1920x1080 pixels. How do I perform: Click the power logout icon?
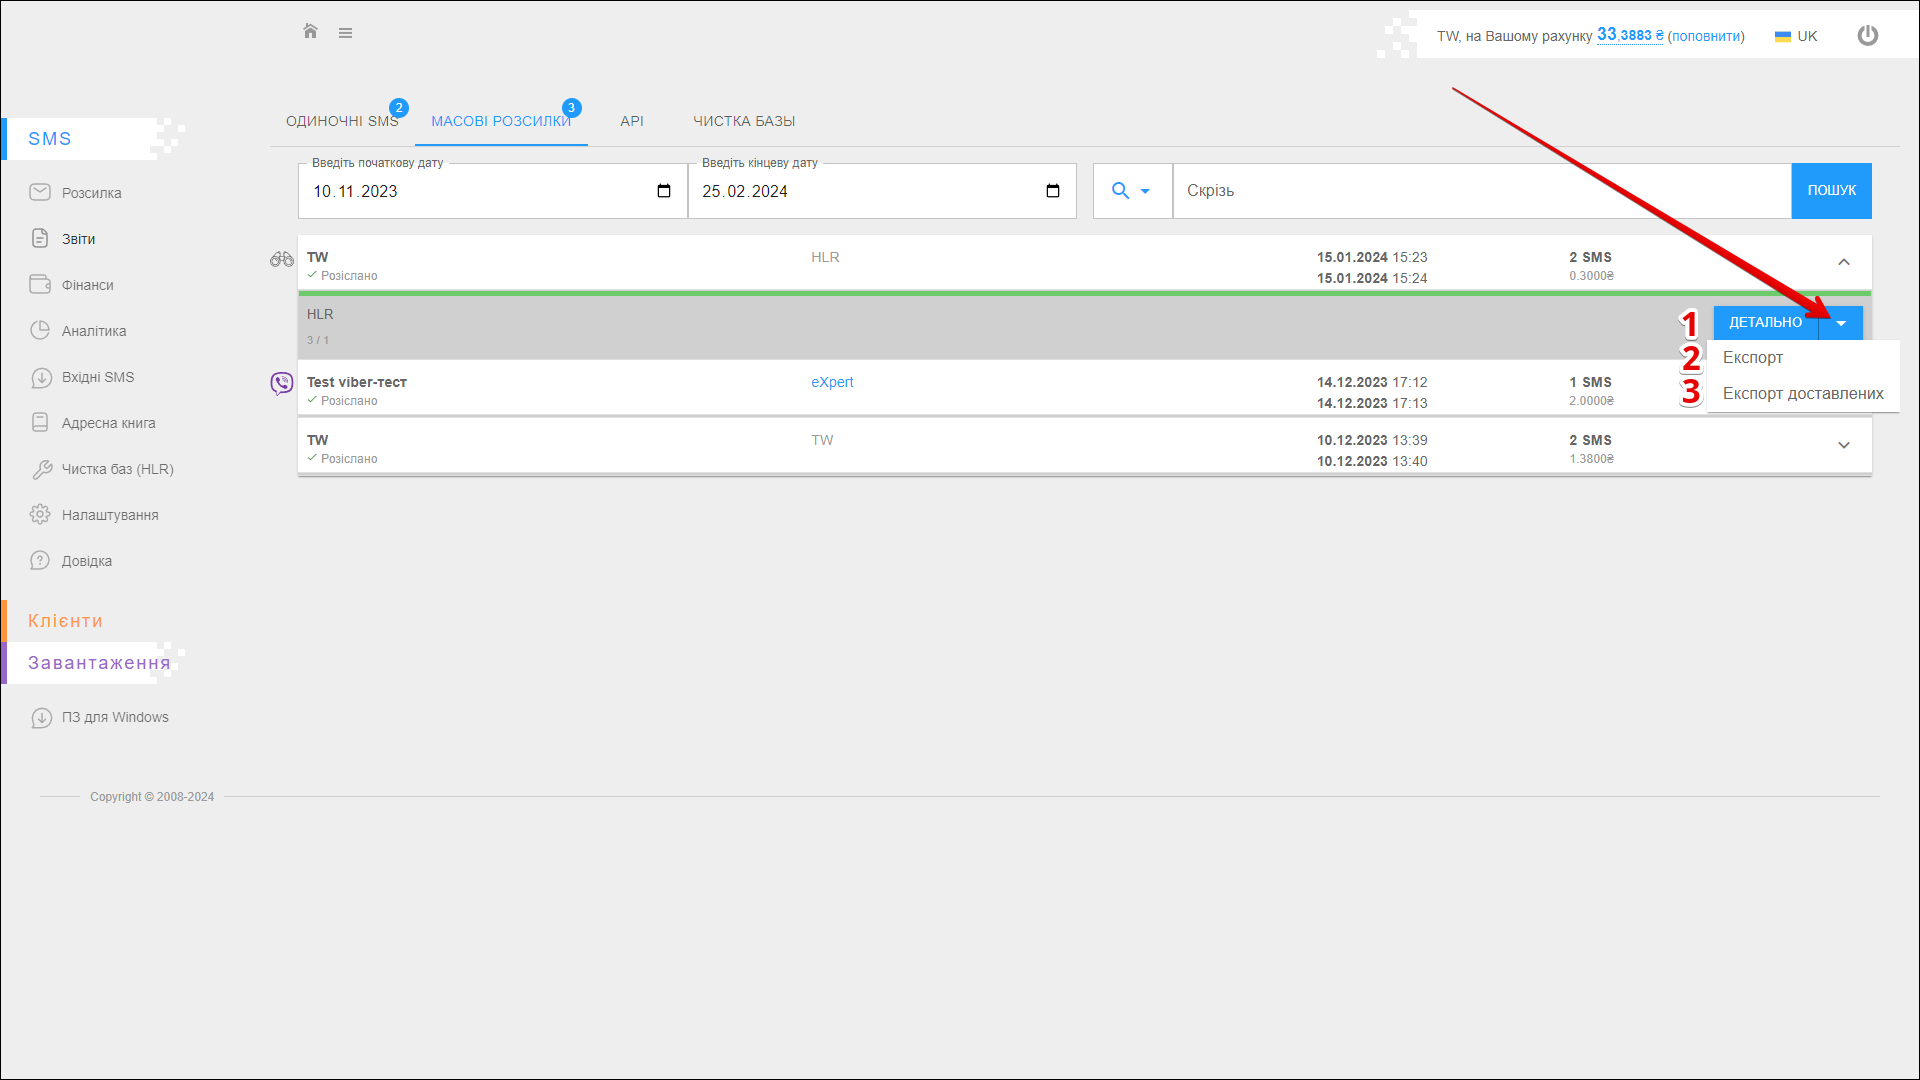point(1867,36)
